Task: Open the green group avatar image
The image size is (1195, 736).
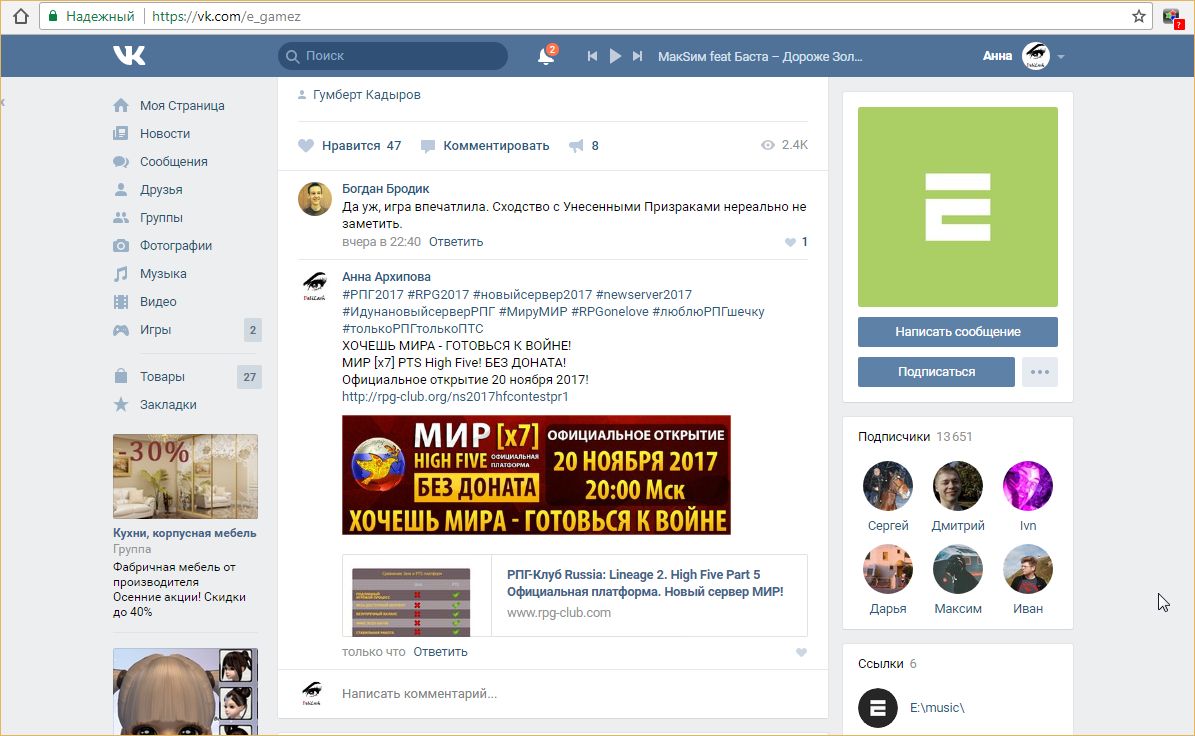Action: (957, 206)
